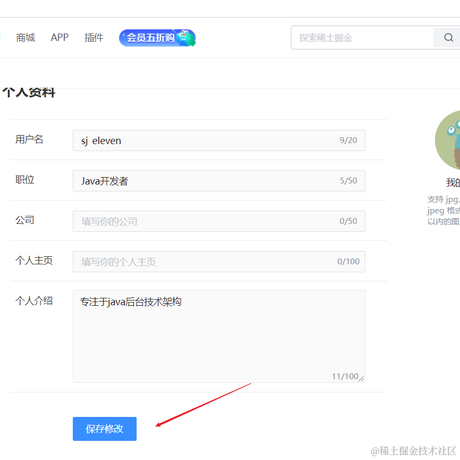Click the 公司 label
The height and width of the screenshot is (460, 460).
point(25,220)
